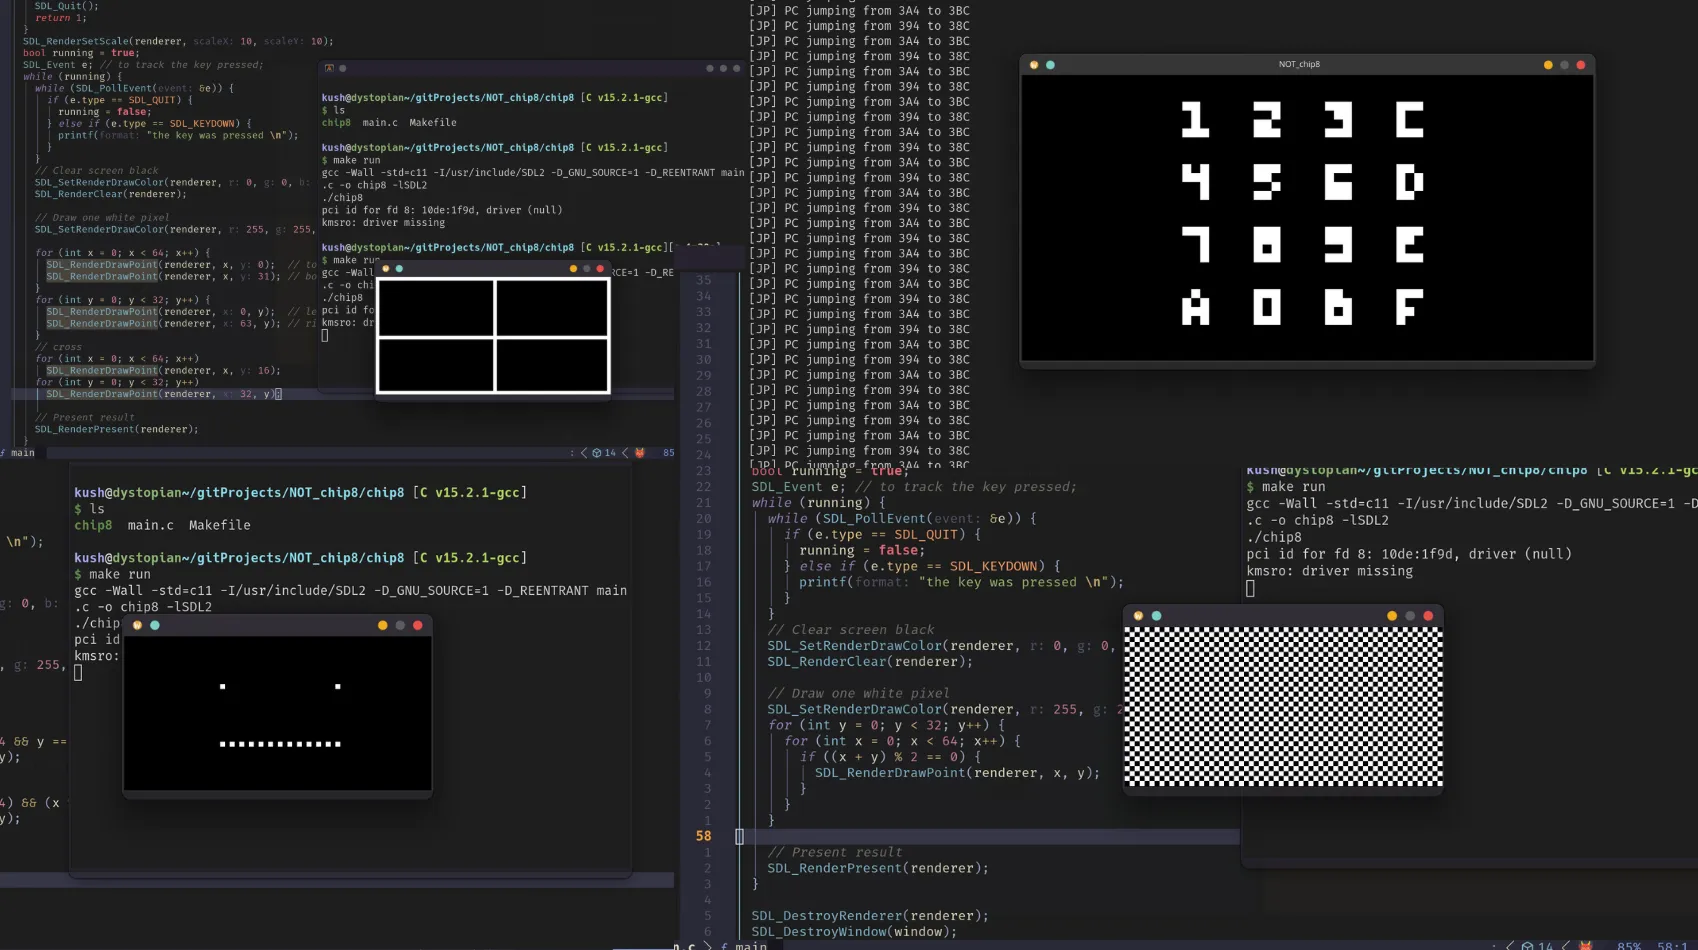
Task: Click the small icon in top-left terminal title bar
Action: click(x=329, y=68)
